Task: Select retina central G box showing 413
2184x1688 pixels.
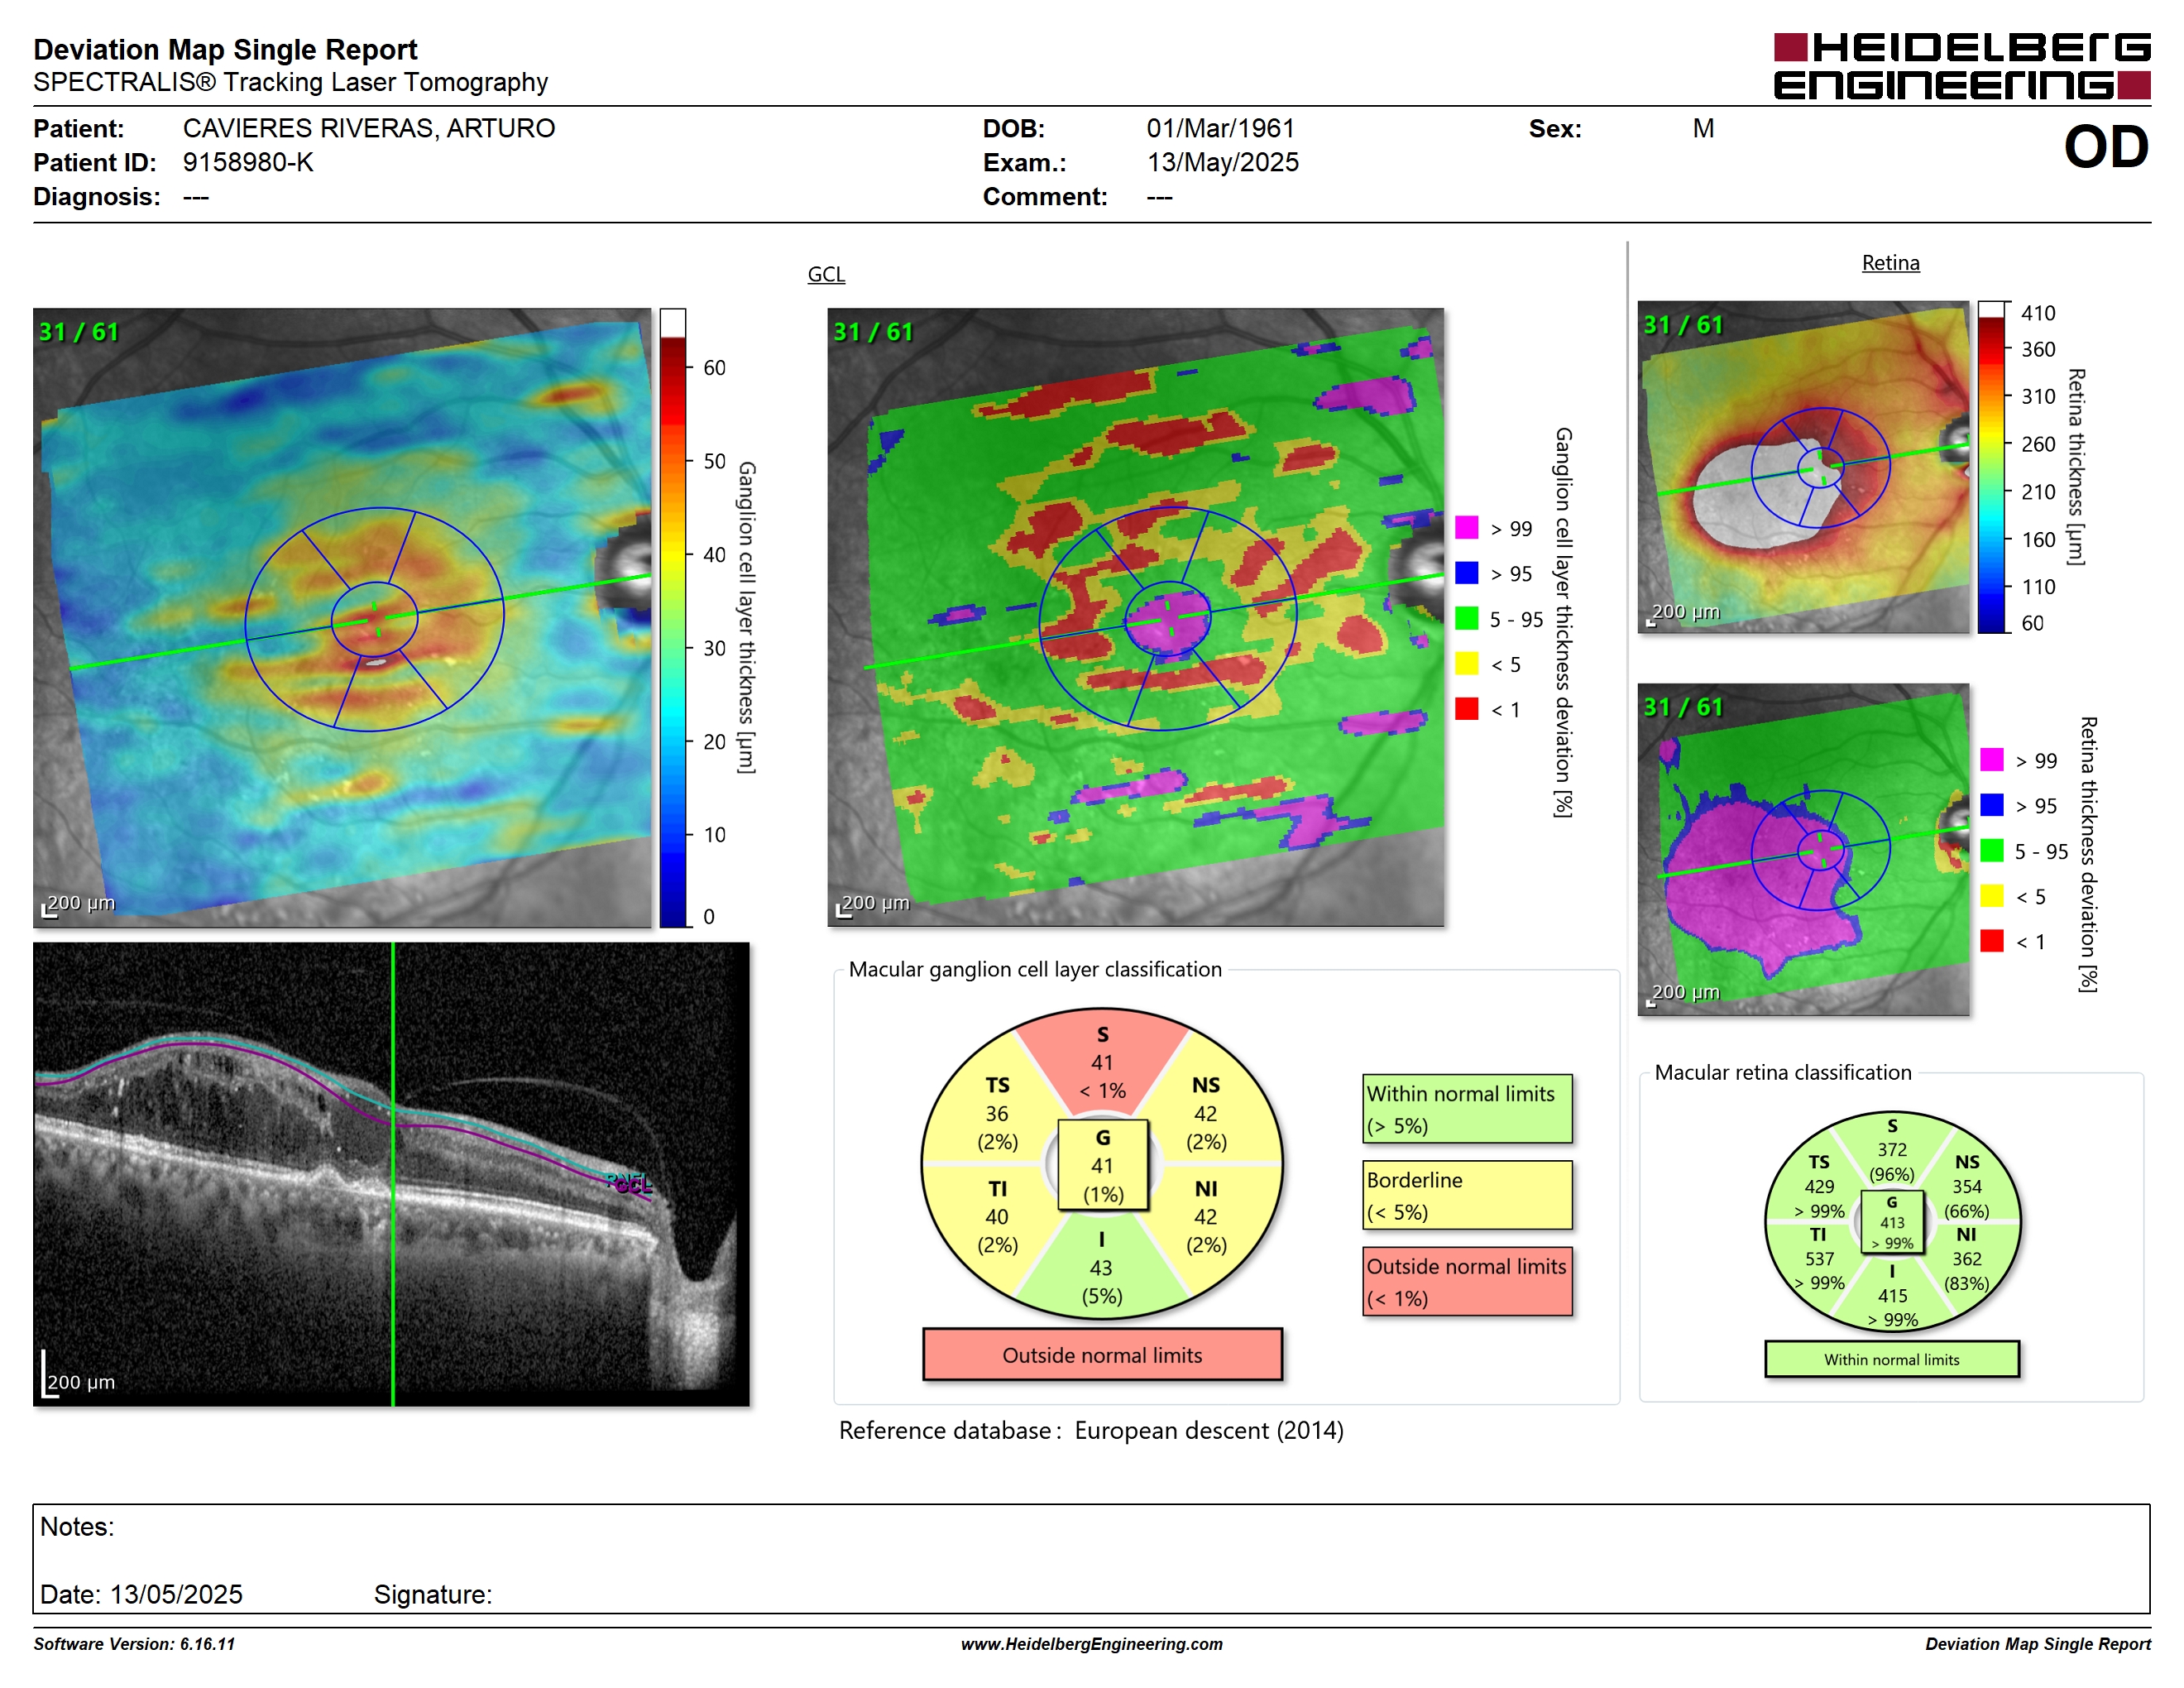Action: click(x=1892, y=1222)
